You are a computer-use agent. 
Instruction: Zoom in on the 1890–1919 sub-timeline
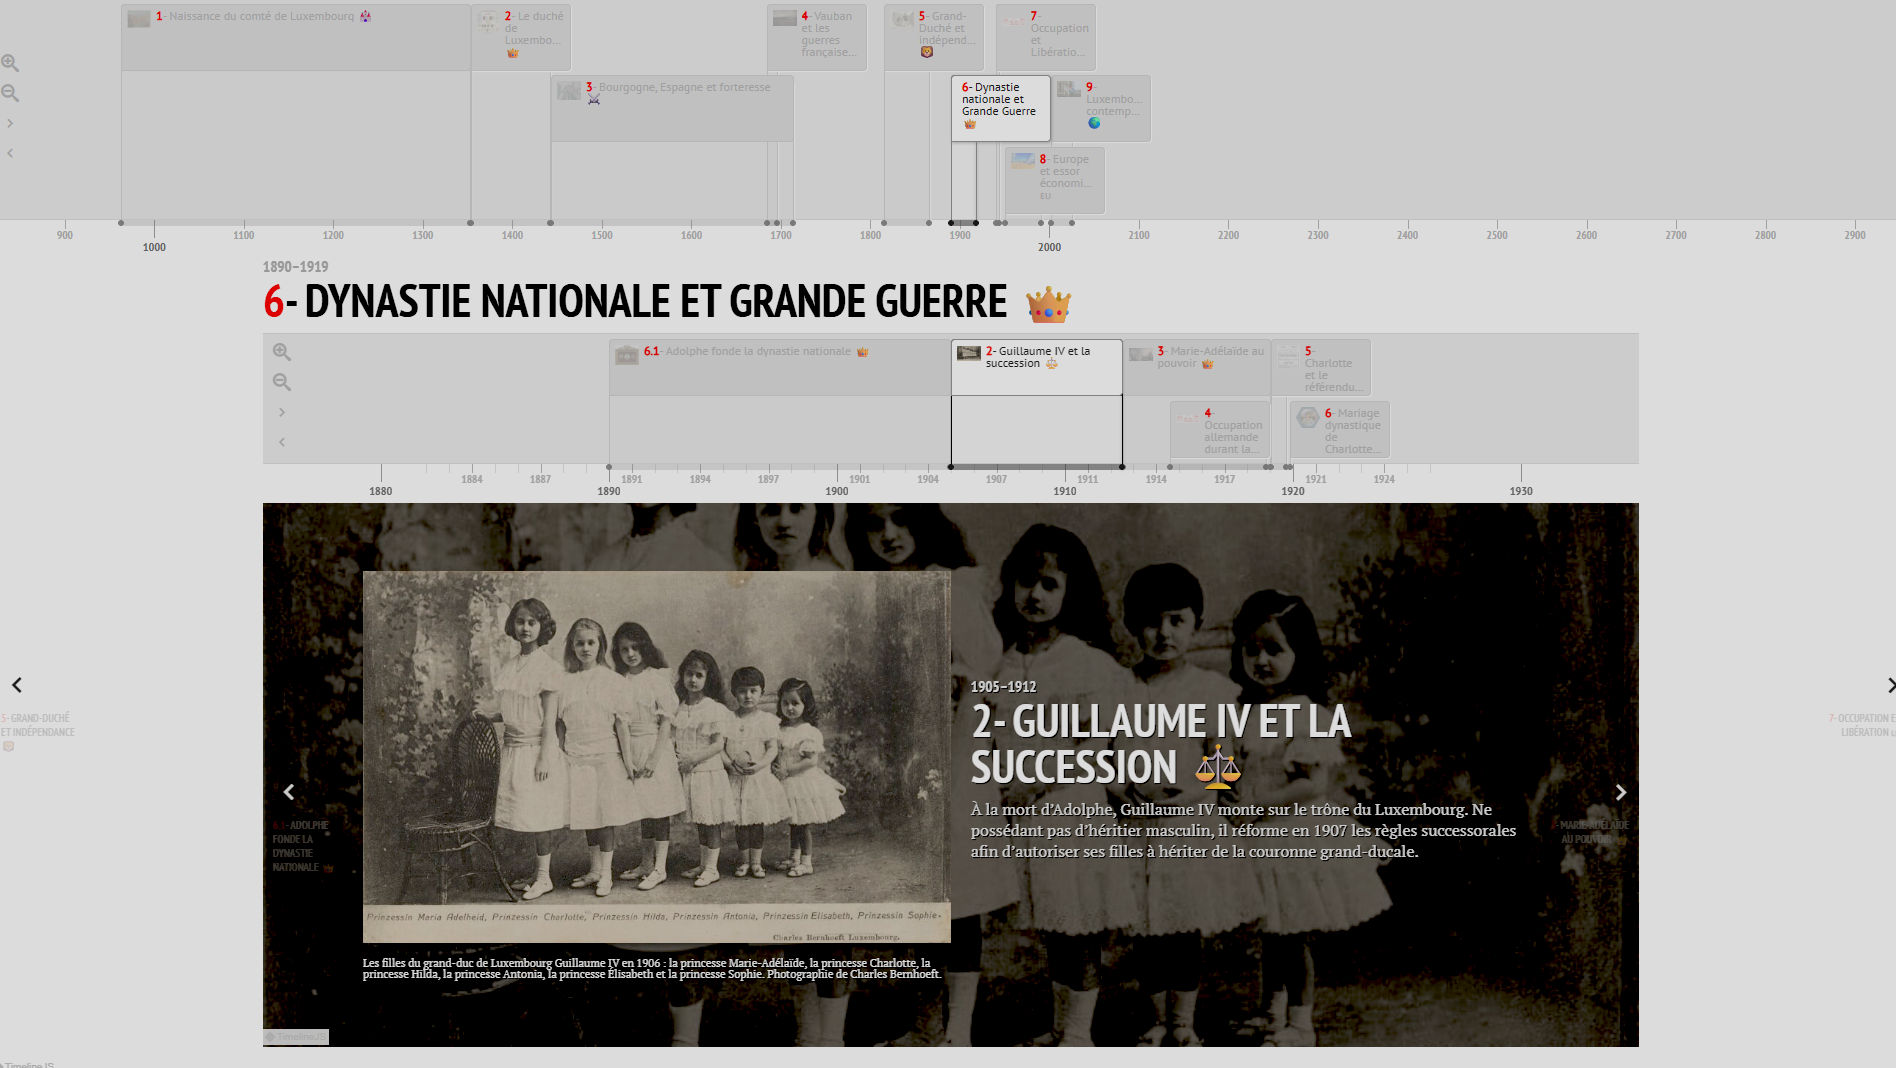click(x=282, y=352)
